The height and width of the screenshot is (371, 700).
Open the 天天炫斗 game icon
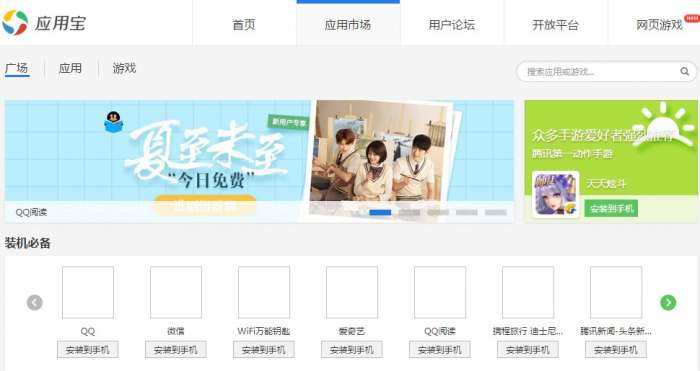click(x=555, y=195)
